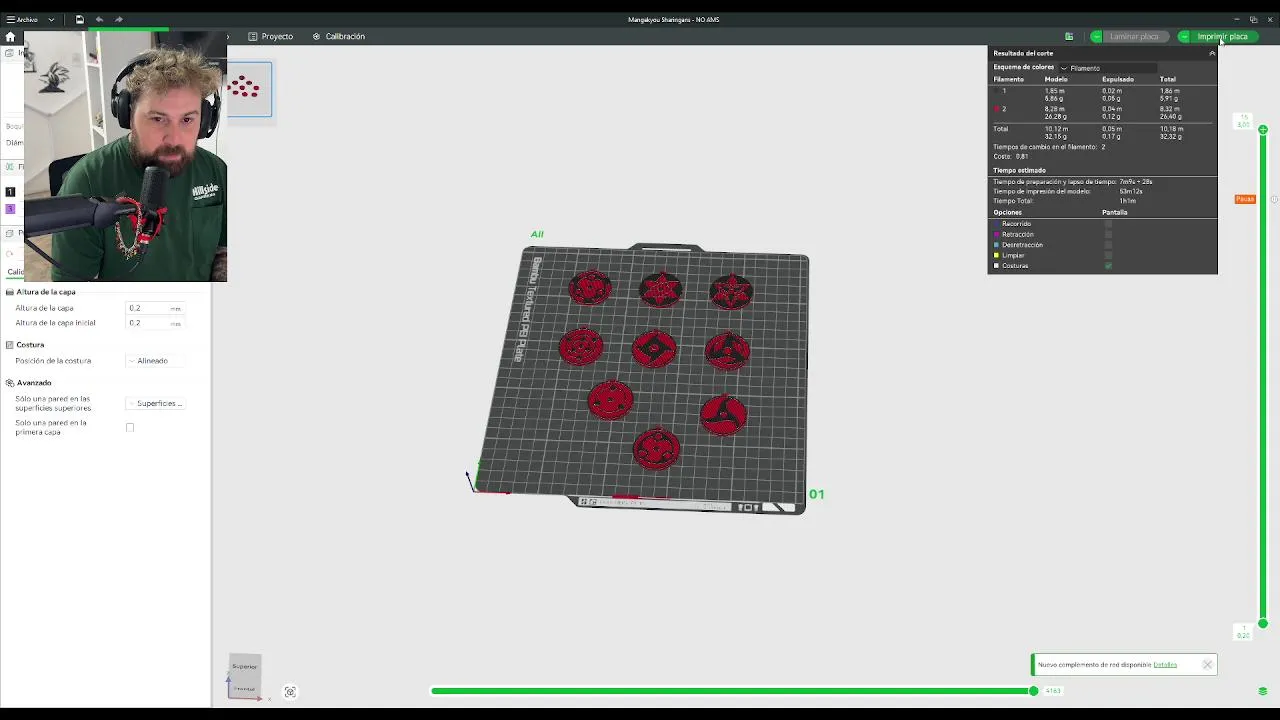Expand the arrow next to Archivo
The width and height of the screenshot is (1280, 720).
click(51, 19)
